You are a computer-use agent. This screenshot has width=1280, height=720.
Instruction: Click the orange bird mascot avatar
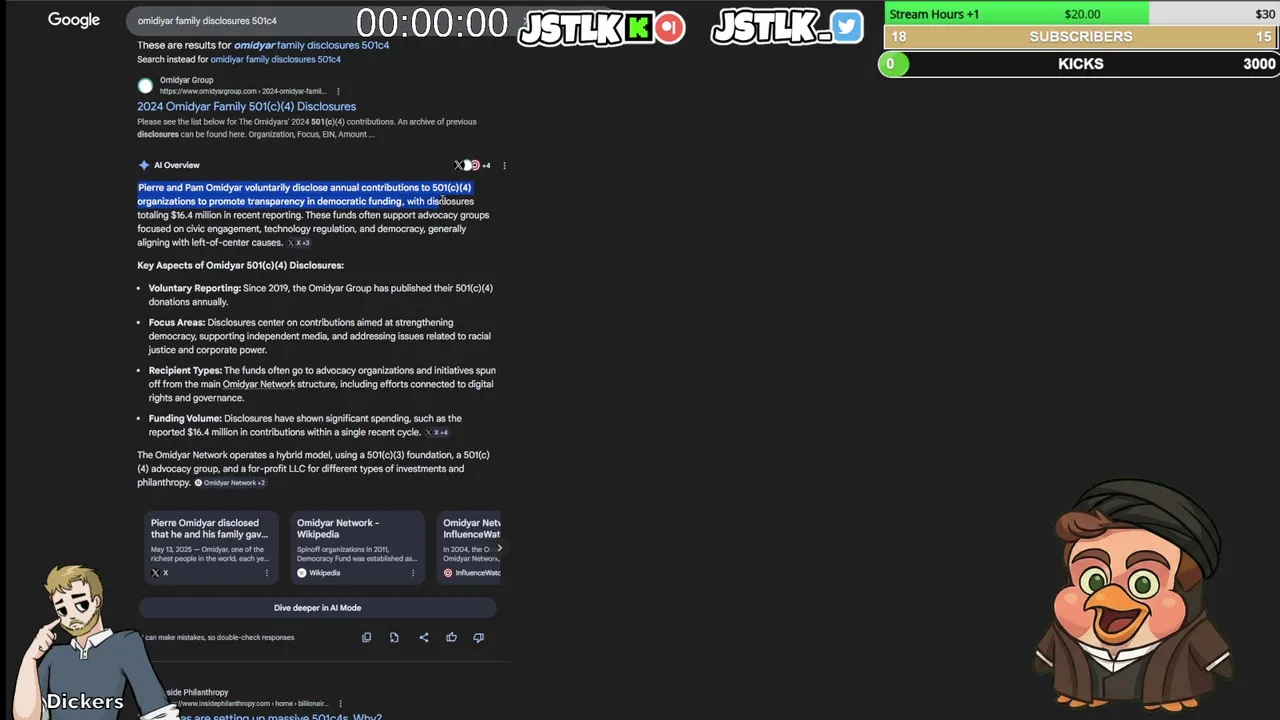tap(1133, 595)
